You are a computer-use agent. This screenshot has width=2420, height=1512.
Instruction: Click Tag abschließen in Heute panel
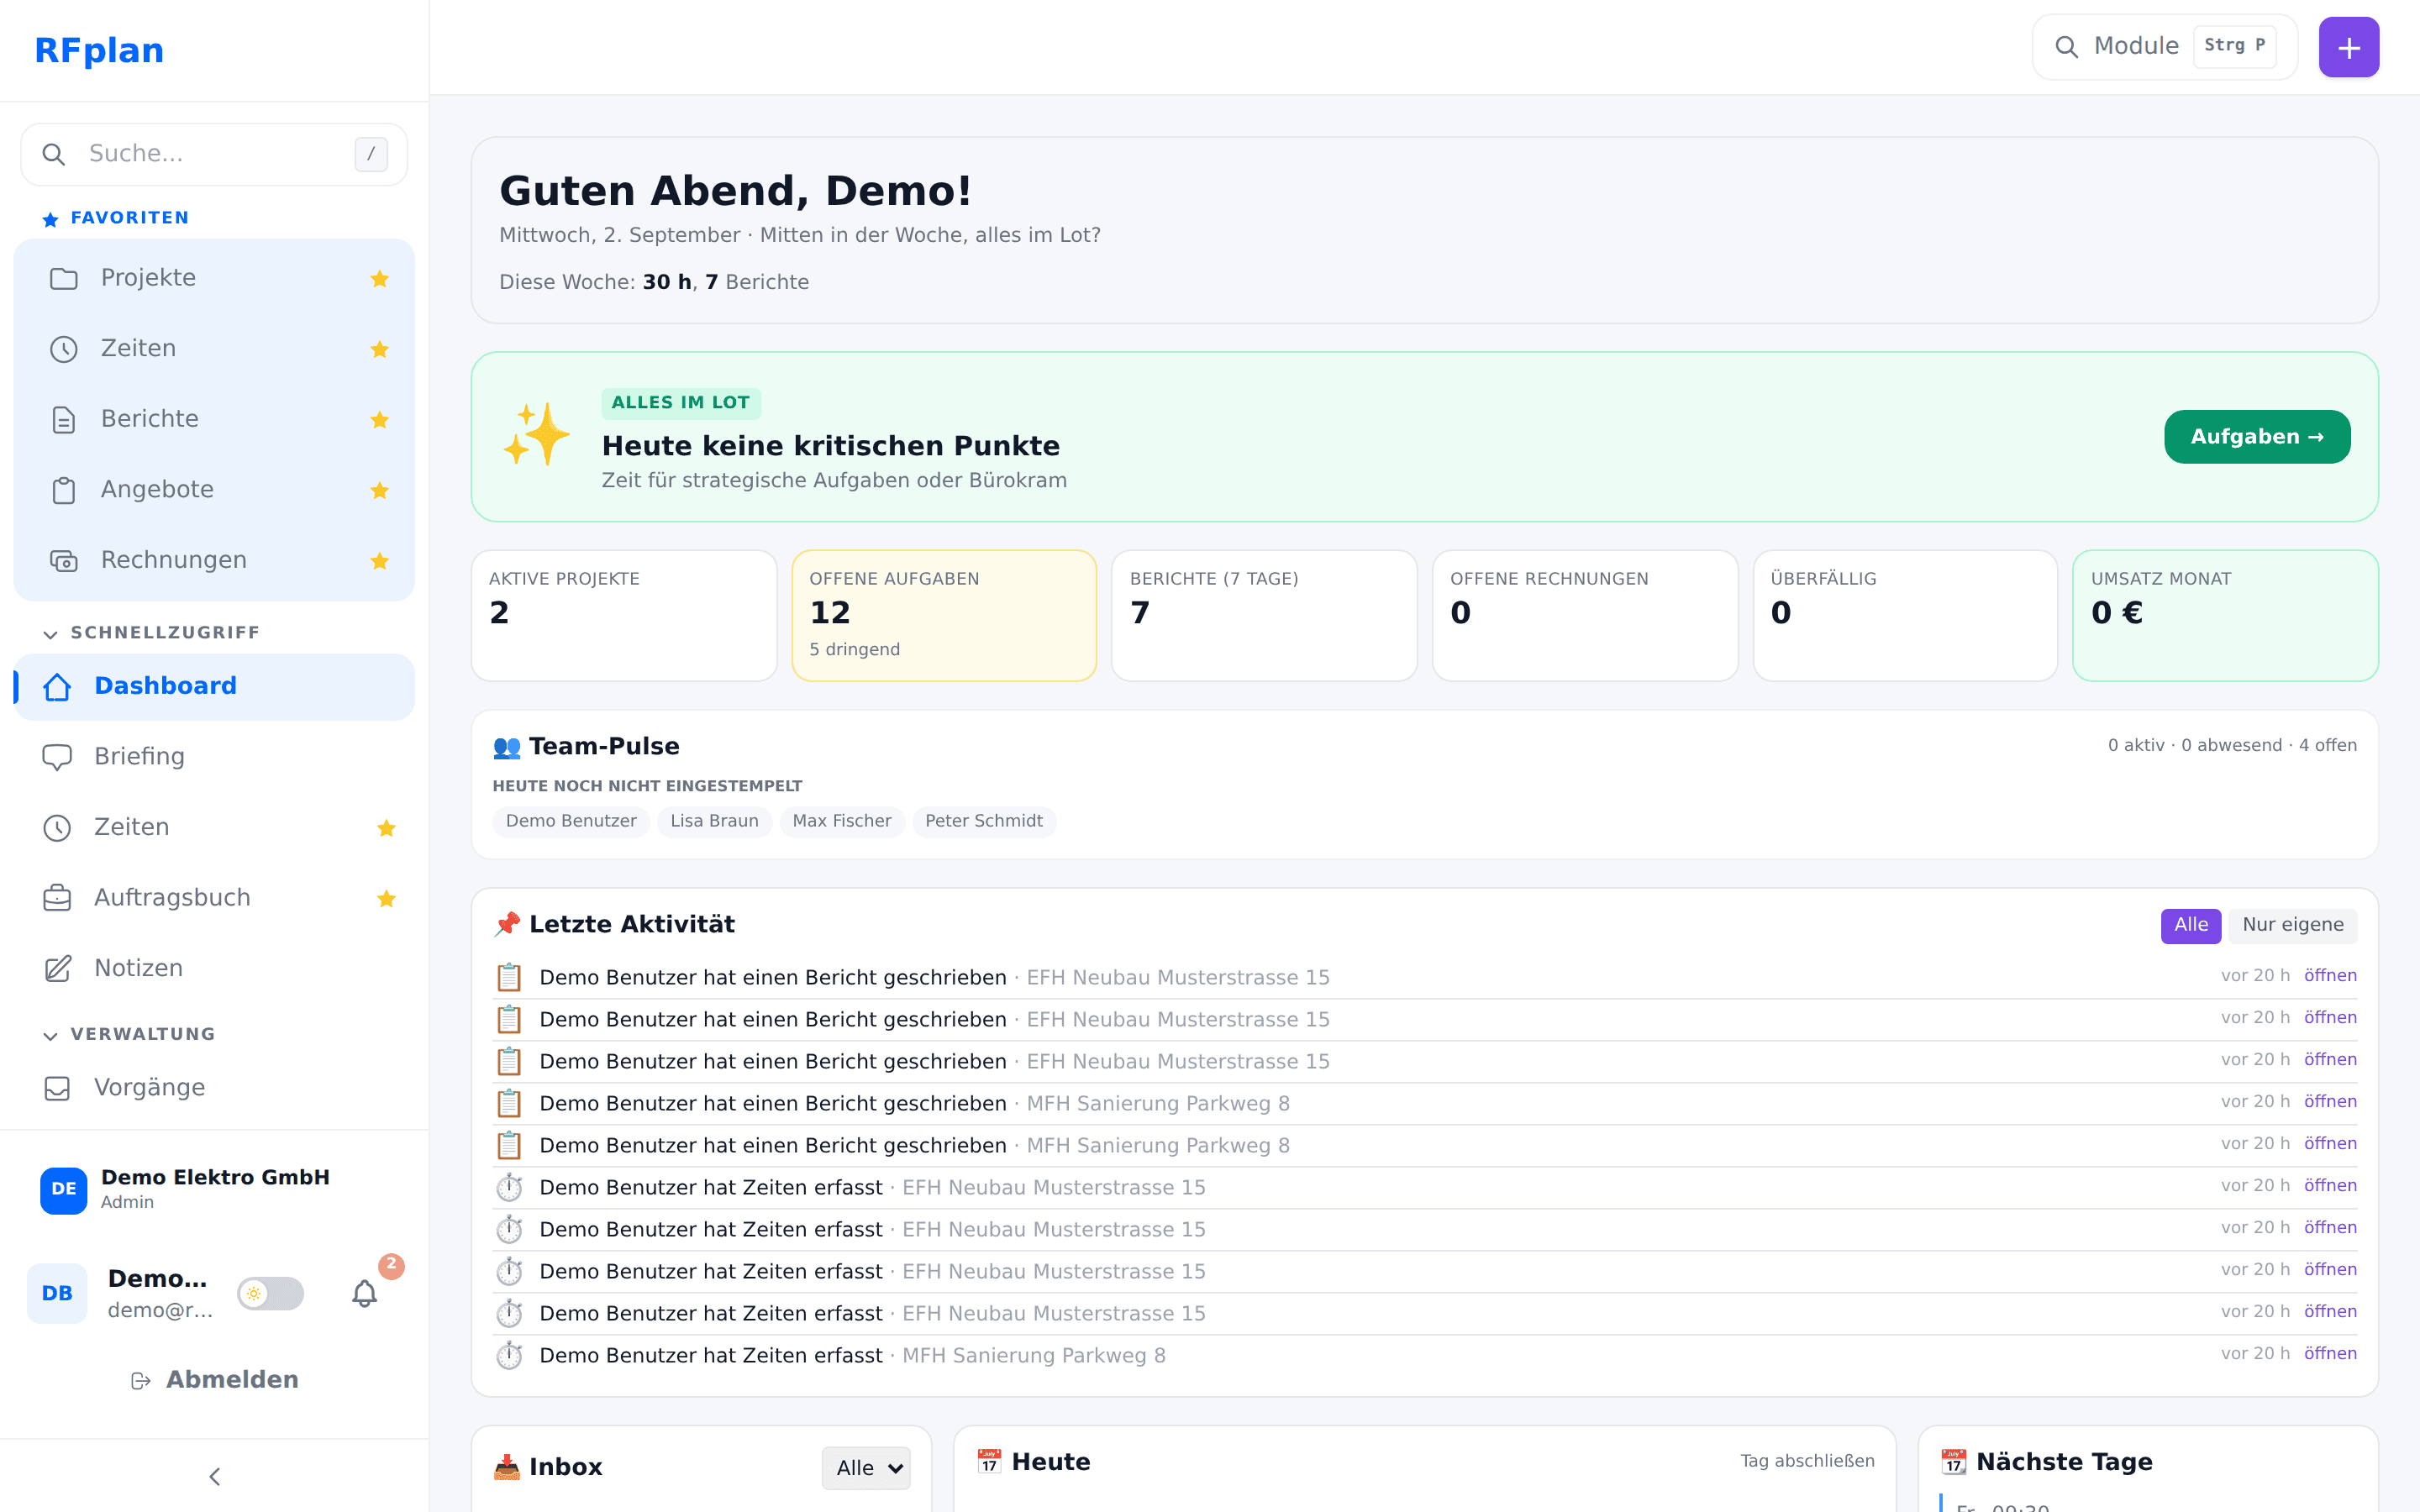point(1807,1461)
